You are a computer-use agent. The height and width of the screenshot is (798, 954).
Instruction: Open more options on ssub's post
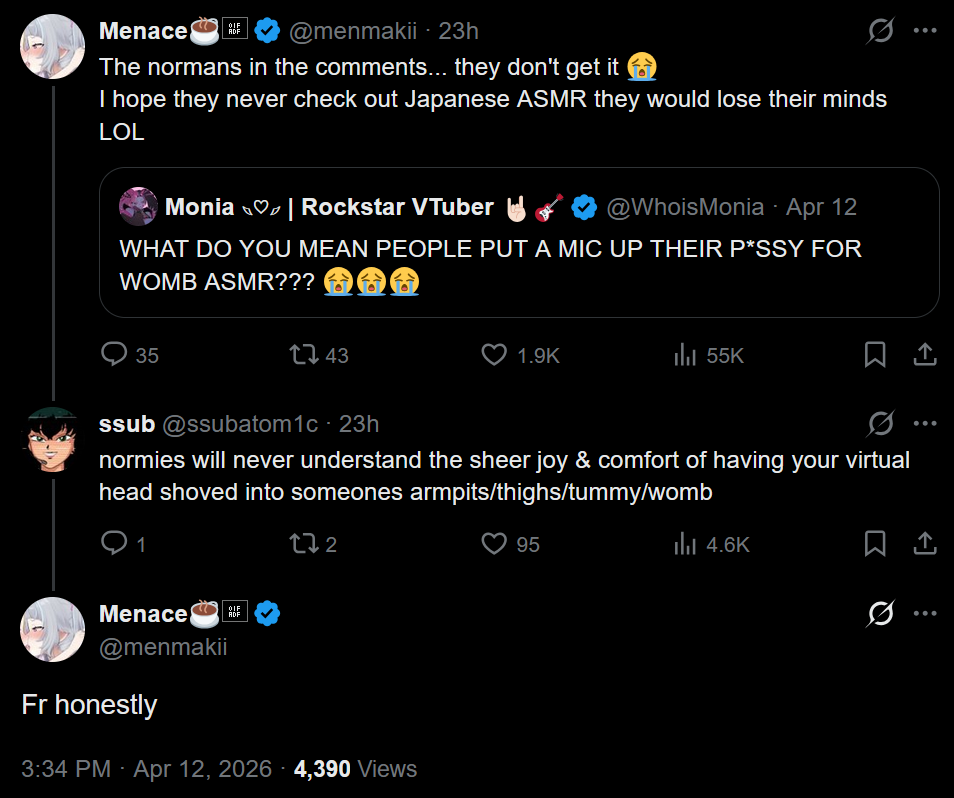(925, 424)
